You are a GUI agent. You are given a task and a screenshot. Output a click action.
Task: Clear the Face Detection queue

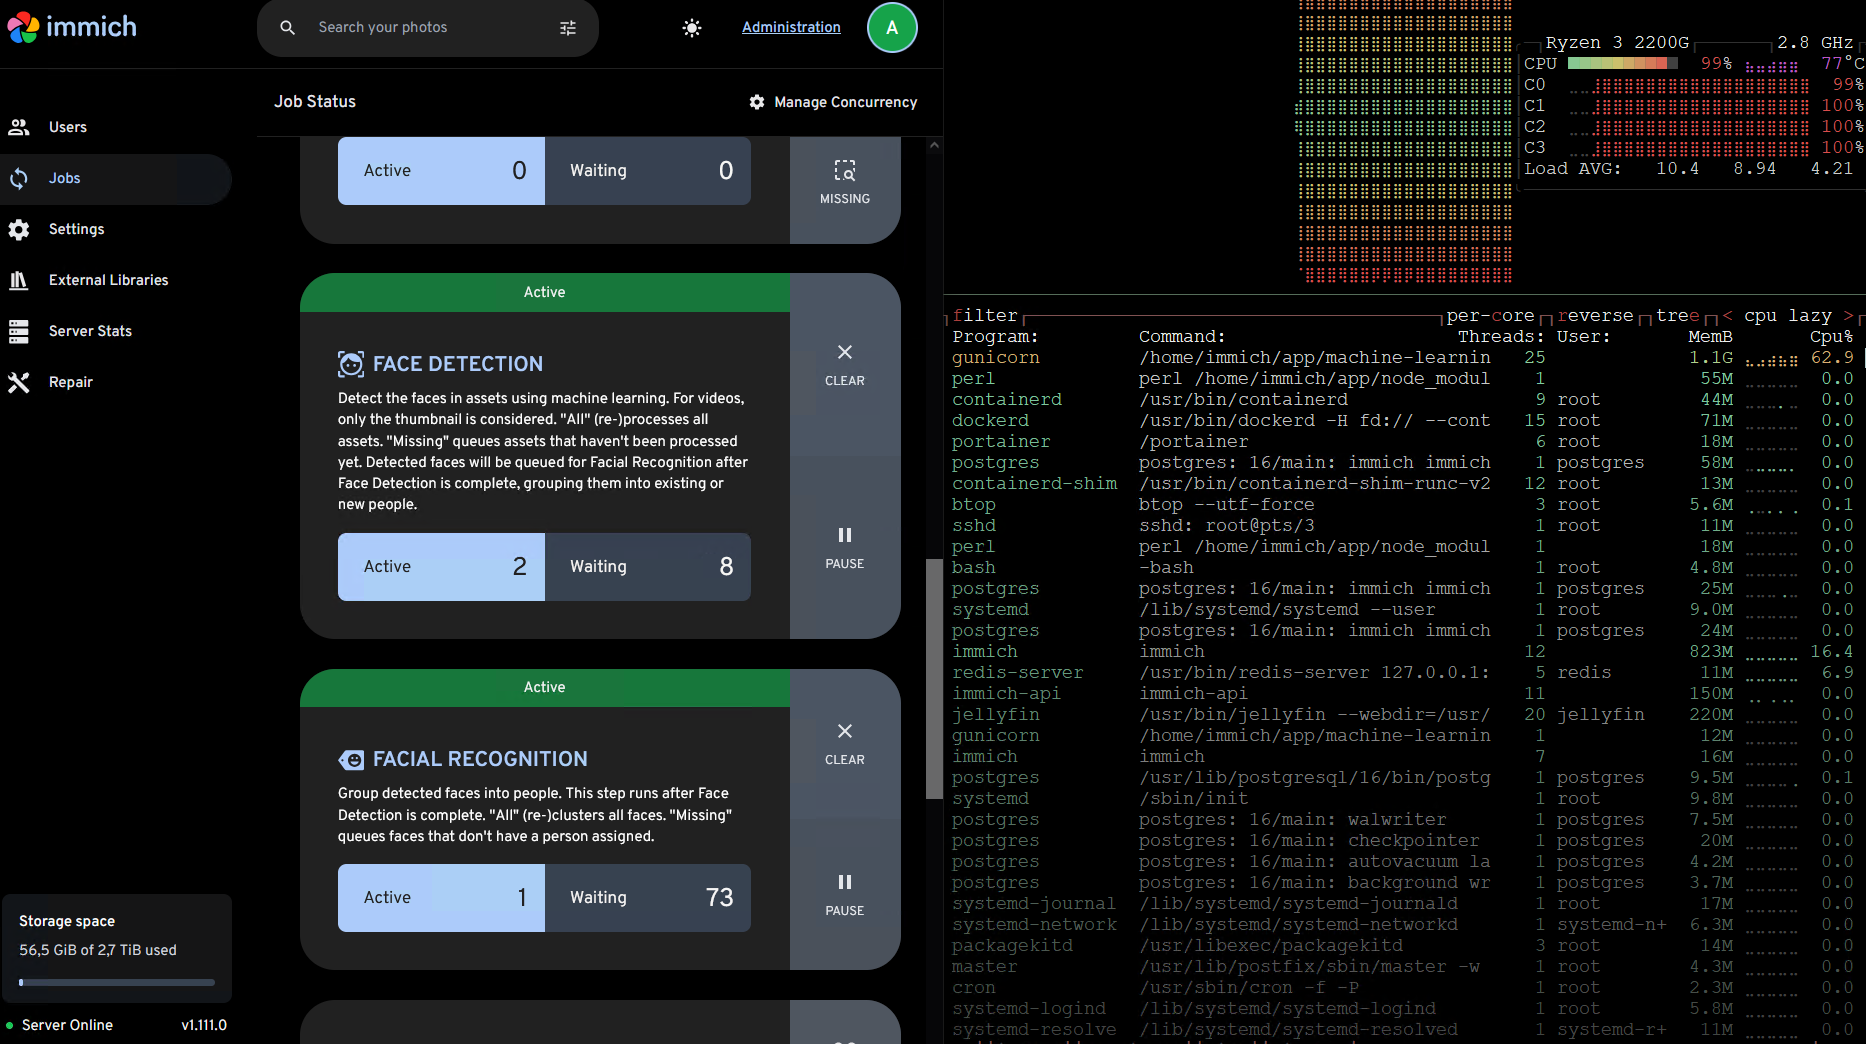click(845, 365)
